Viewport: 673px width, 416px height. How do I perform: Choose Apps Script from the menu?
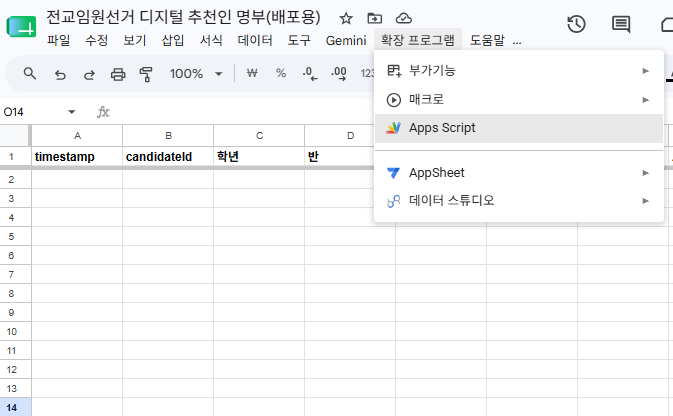click(519, 128)
